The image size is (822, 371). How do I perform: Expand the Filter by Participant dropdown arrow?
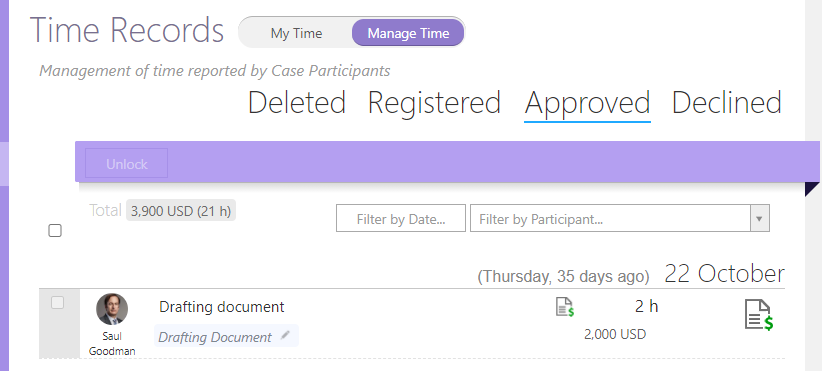pyautogui.click(x=760, y=218)
